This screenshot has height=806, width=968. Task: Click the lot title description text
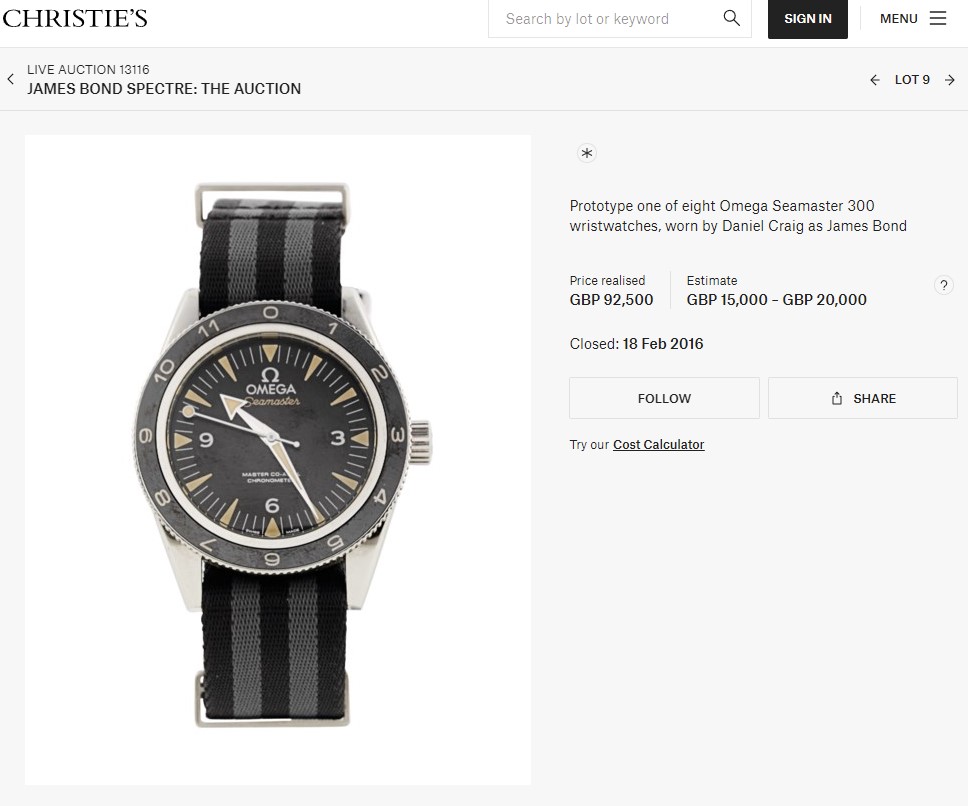(738, 216)
